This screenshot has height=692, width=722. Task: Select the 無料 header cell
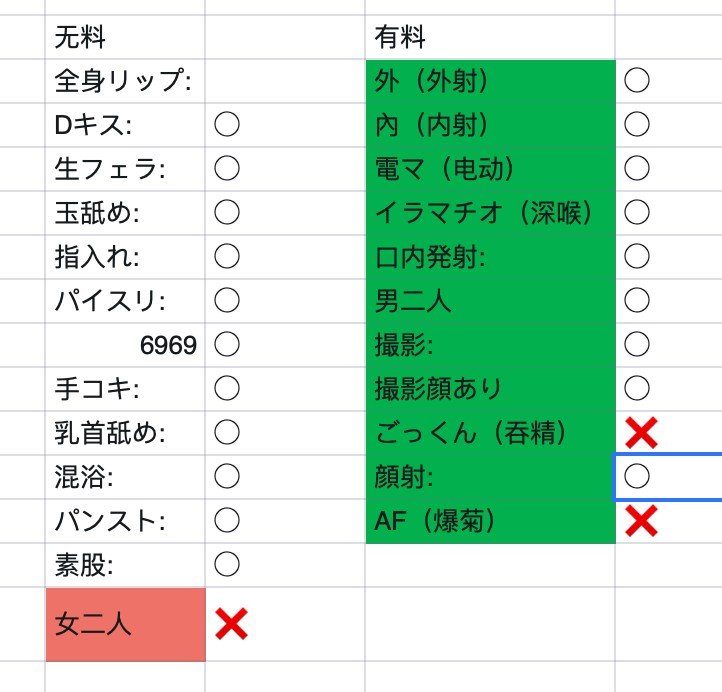tap(125, 38)
